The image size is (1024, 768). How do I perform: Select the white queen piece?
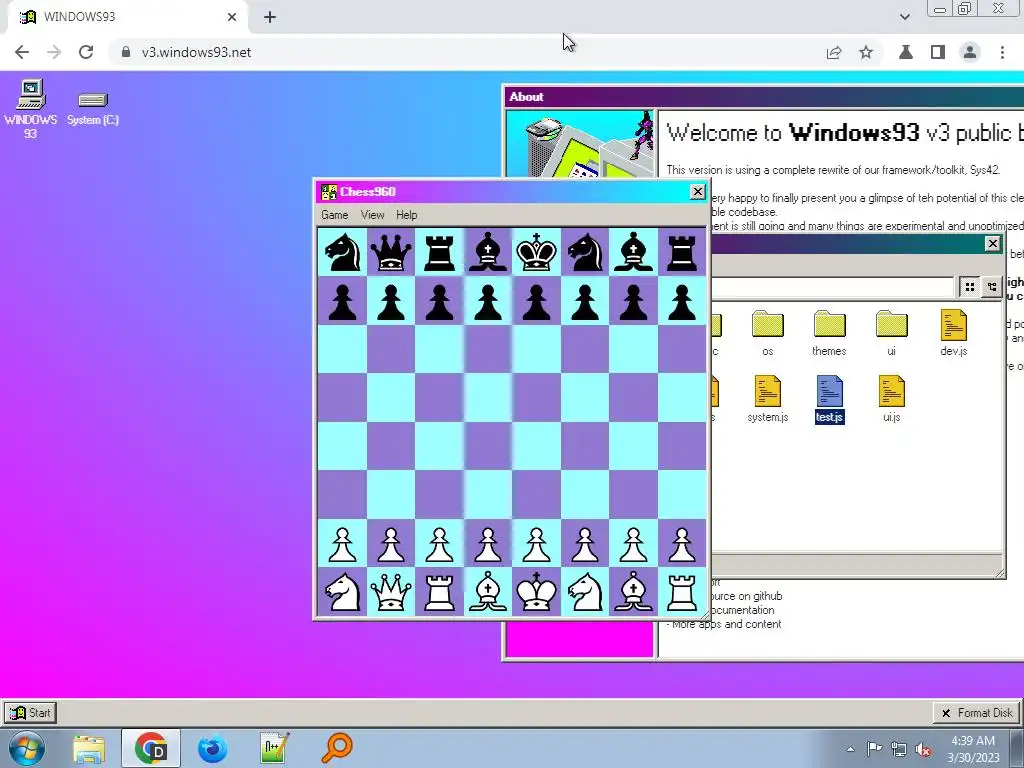(391, 592)
